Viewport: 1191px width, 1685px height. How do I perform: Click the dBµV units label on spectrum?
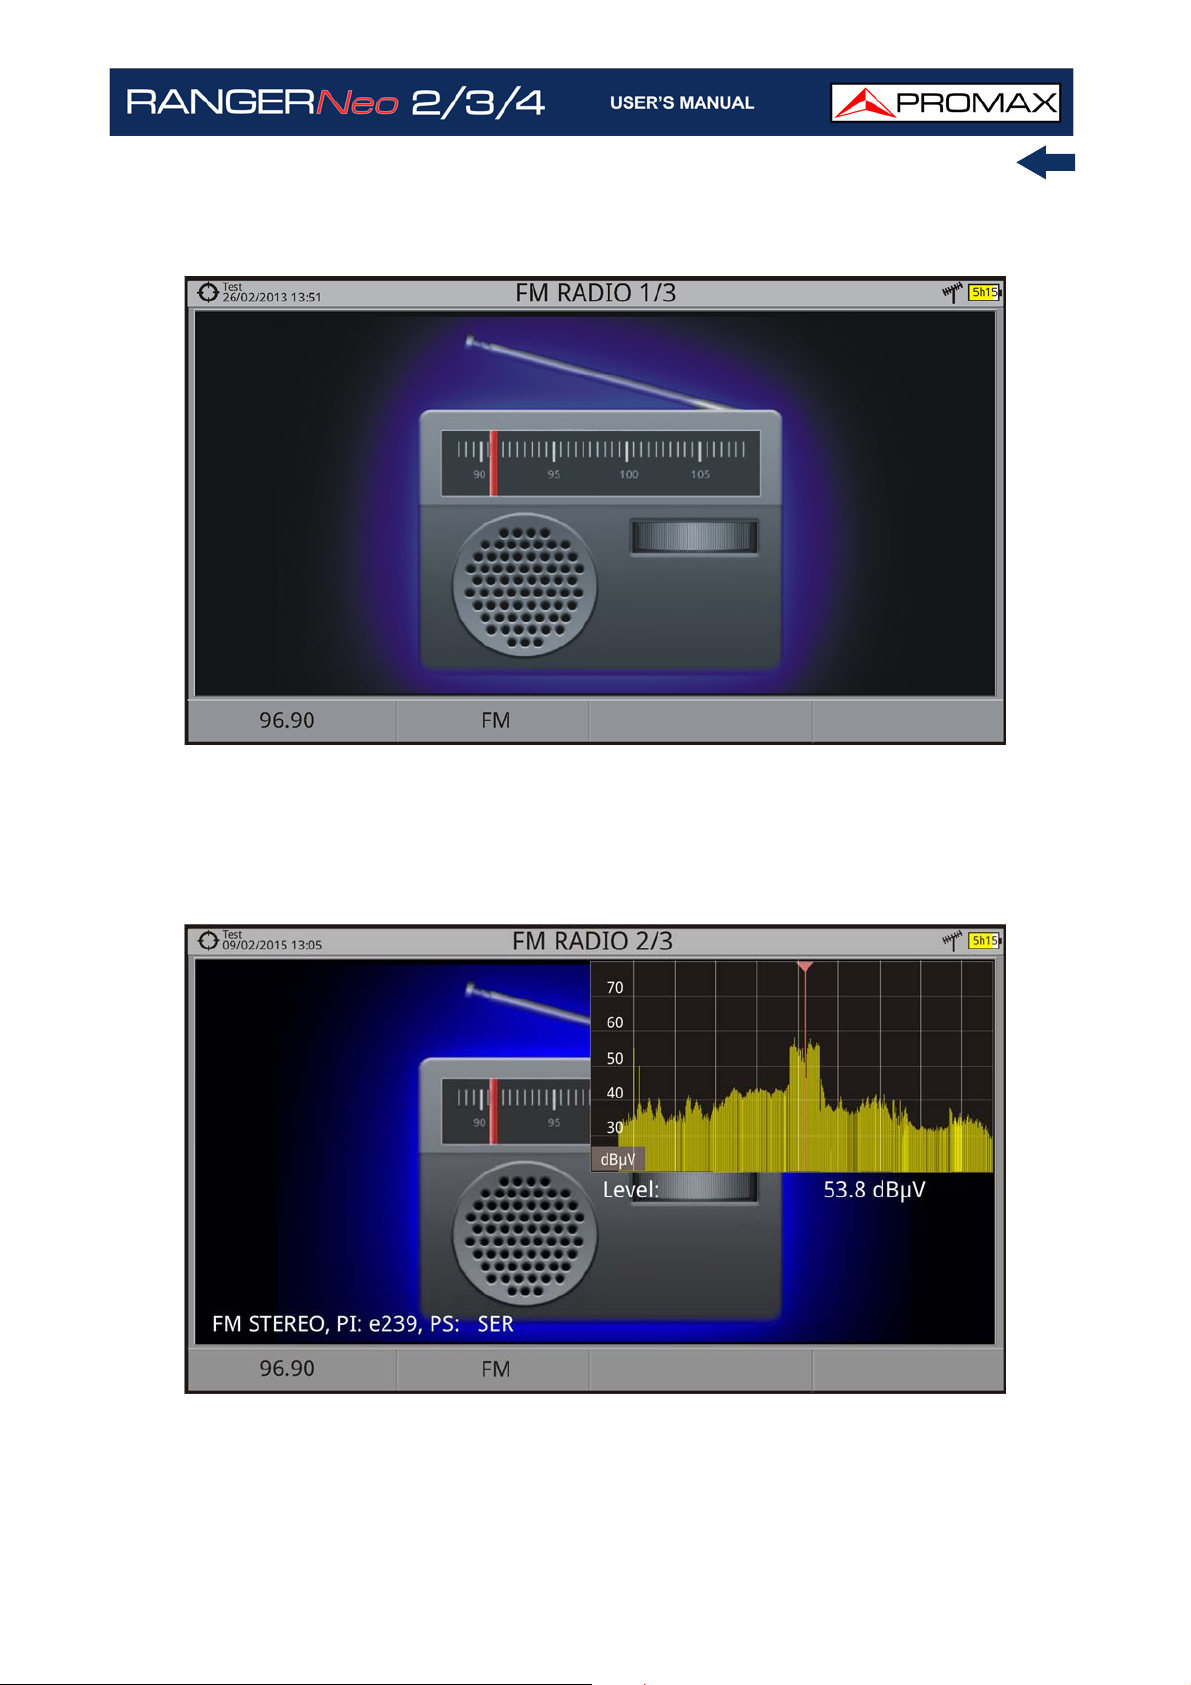(x=618, y=1160)
